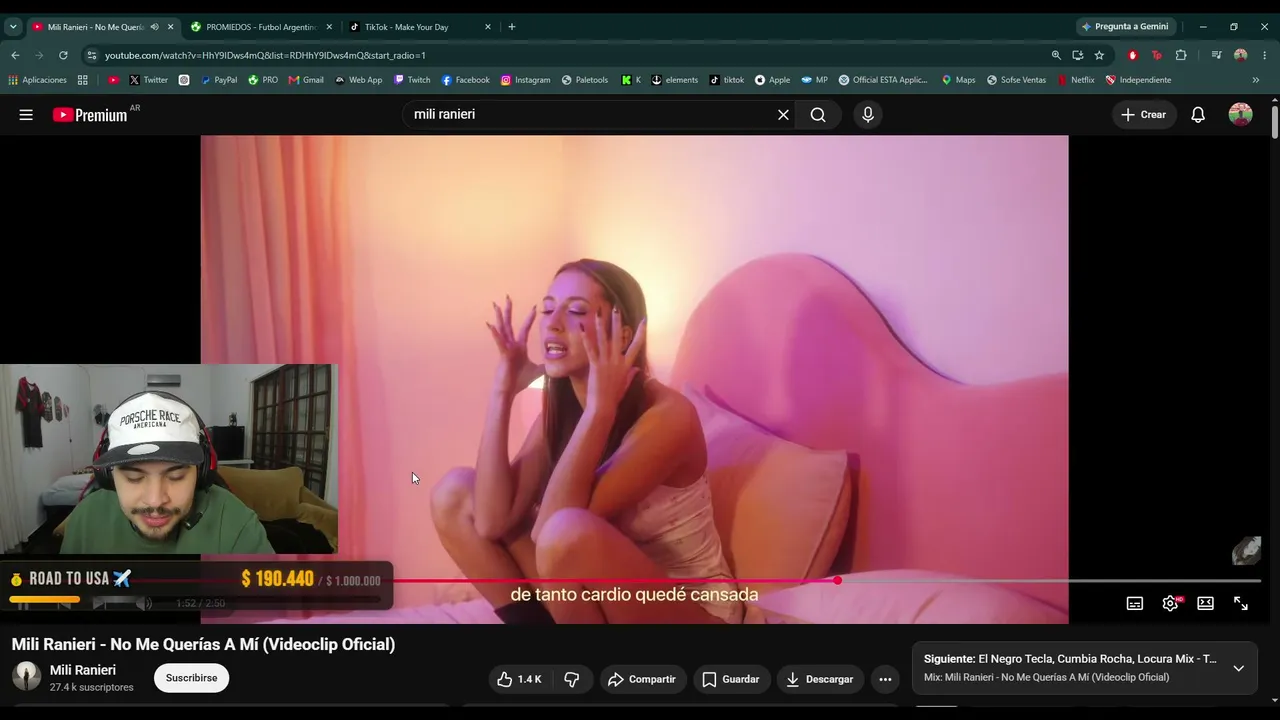Mute the Mili Ranieri tab audio
This screenshot has height=720, width=1280.
(x=154, y=27)
